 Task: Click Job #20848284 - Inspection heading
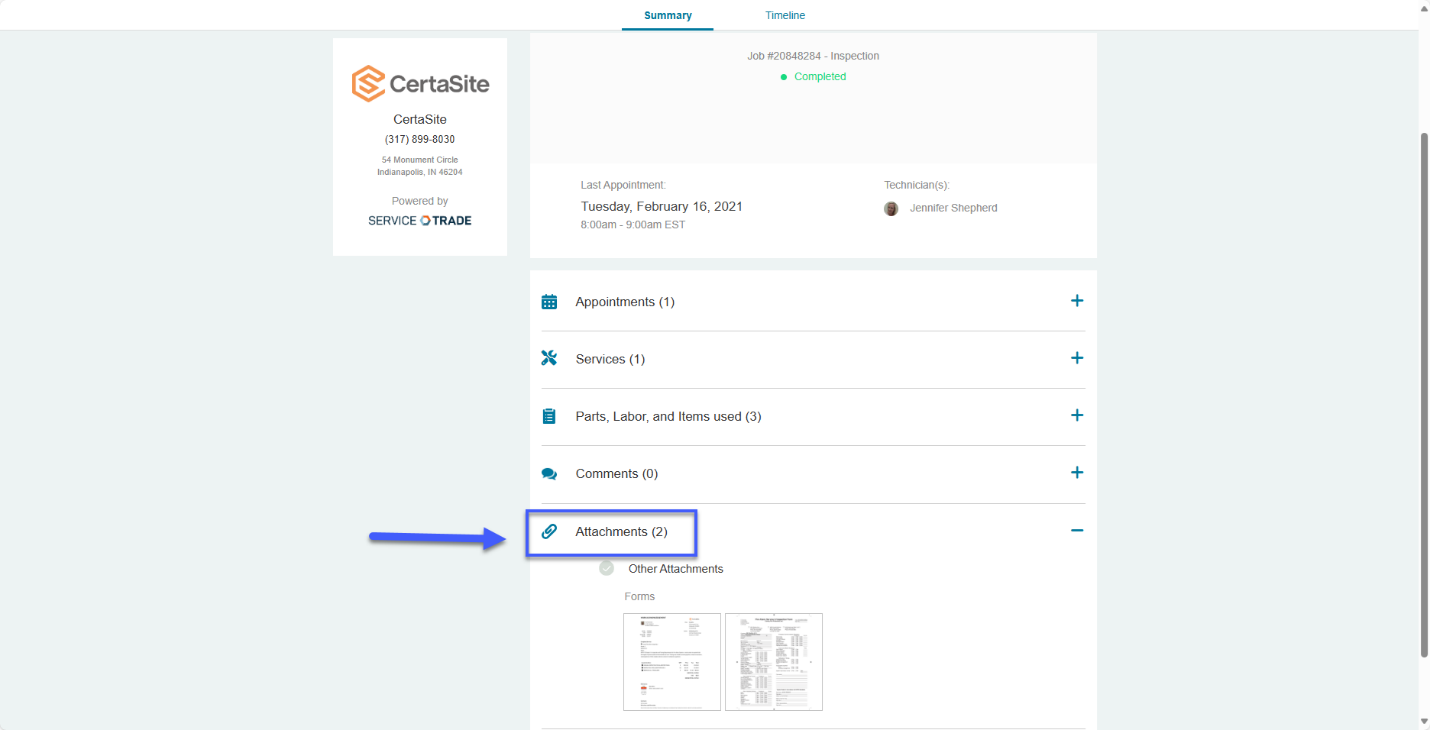(813, 56)
